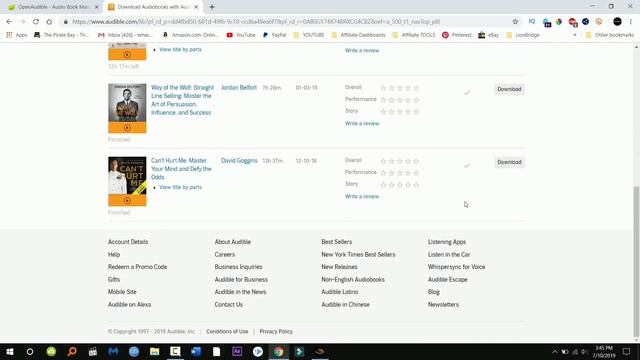The image size is (640, 360).
Task: Open Privacy Policy link
Action: 276,331
